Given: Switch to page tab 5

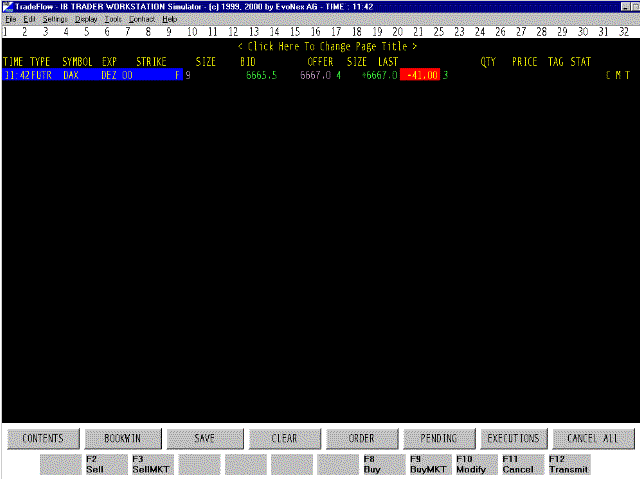Looking at the screenshot, I should coord(87,32).
